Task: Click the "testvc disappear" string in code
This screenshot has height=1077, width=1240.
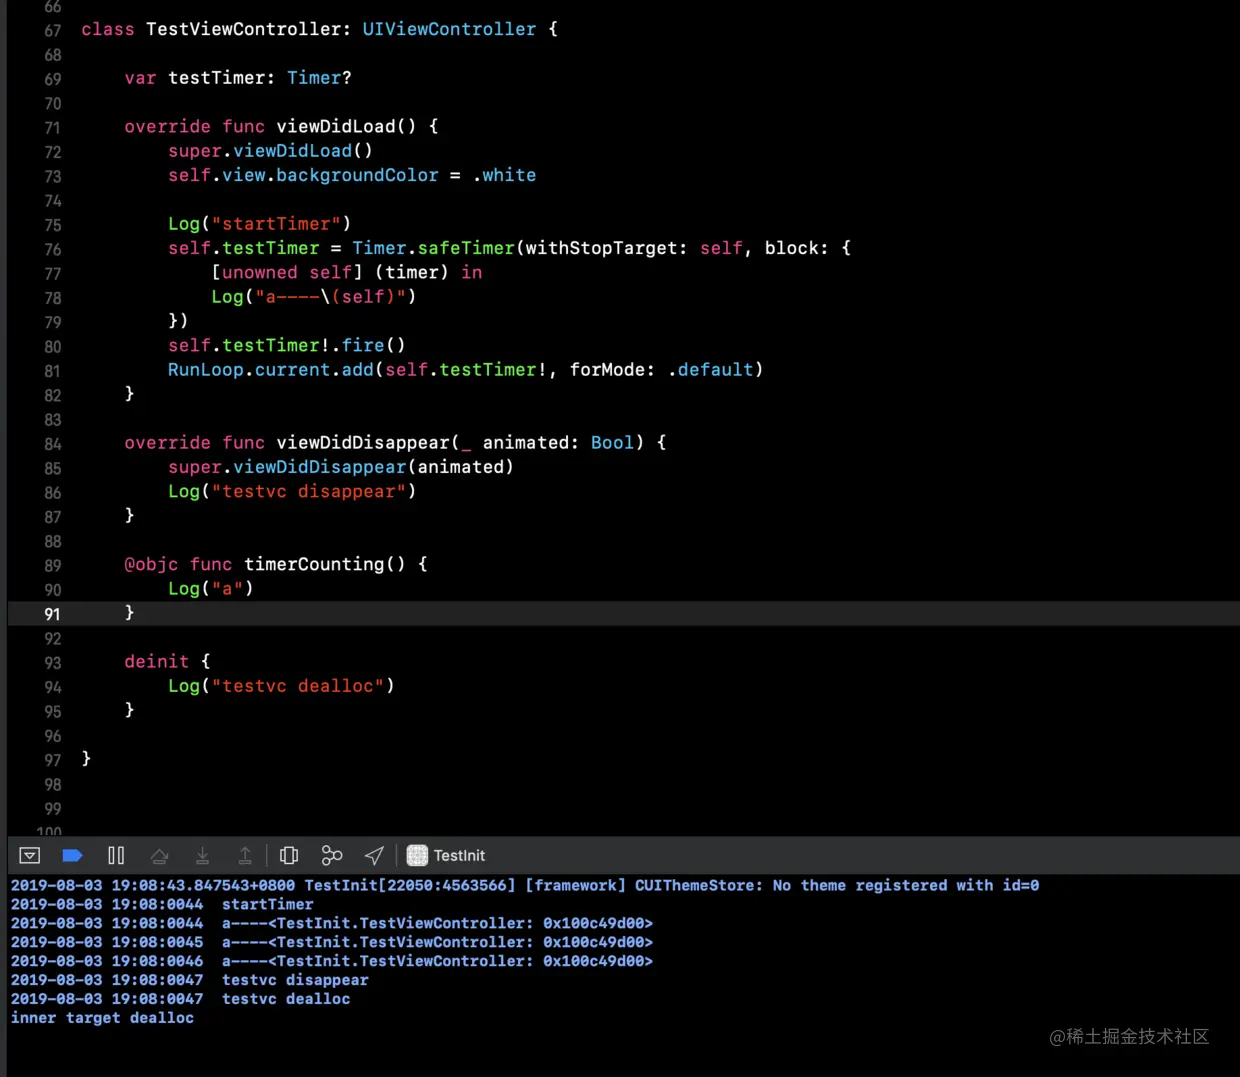Action: 308,491
